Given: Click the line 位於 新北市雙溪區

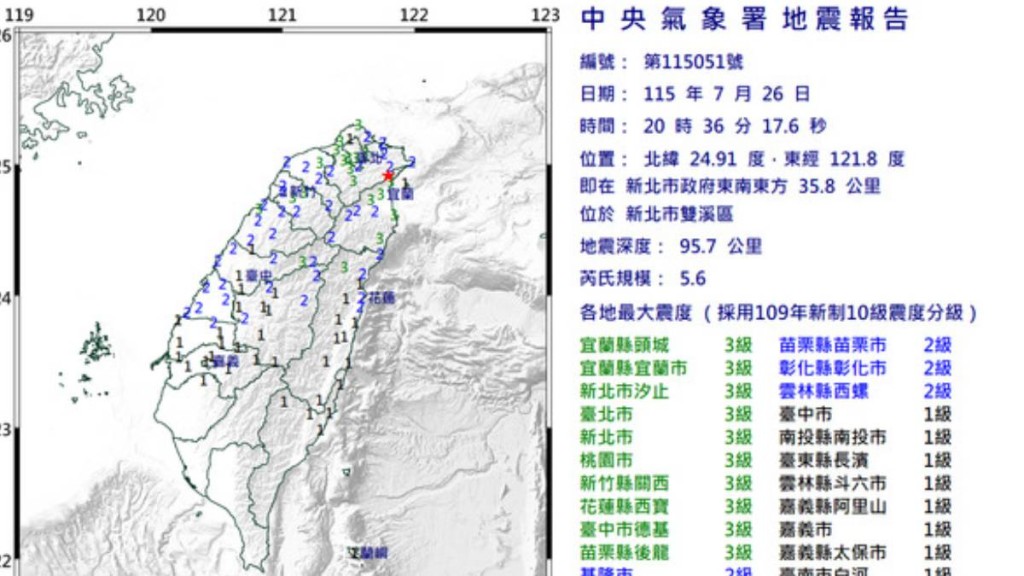Looking at the screenshot, I should coord(656,214).
